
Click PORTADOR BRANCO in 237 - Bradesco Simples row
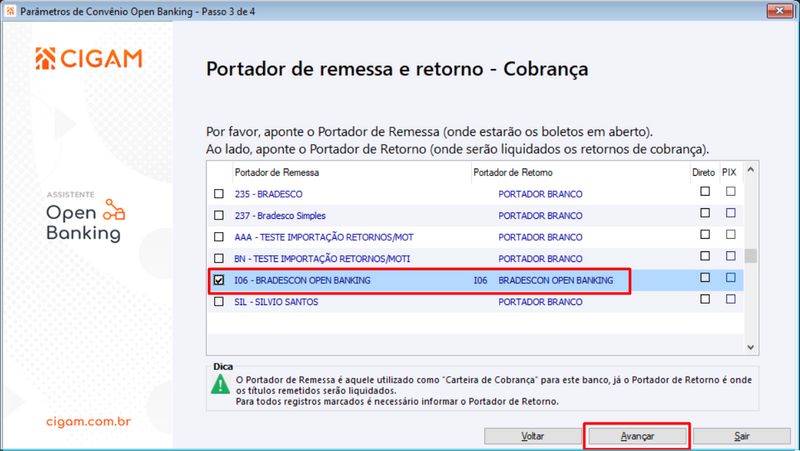[540, 215]
